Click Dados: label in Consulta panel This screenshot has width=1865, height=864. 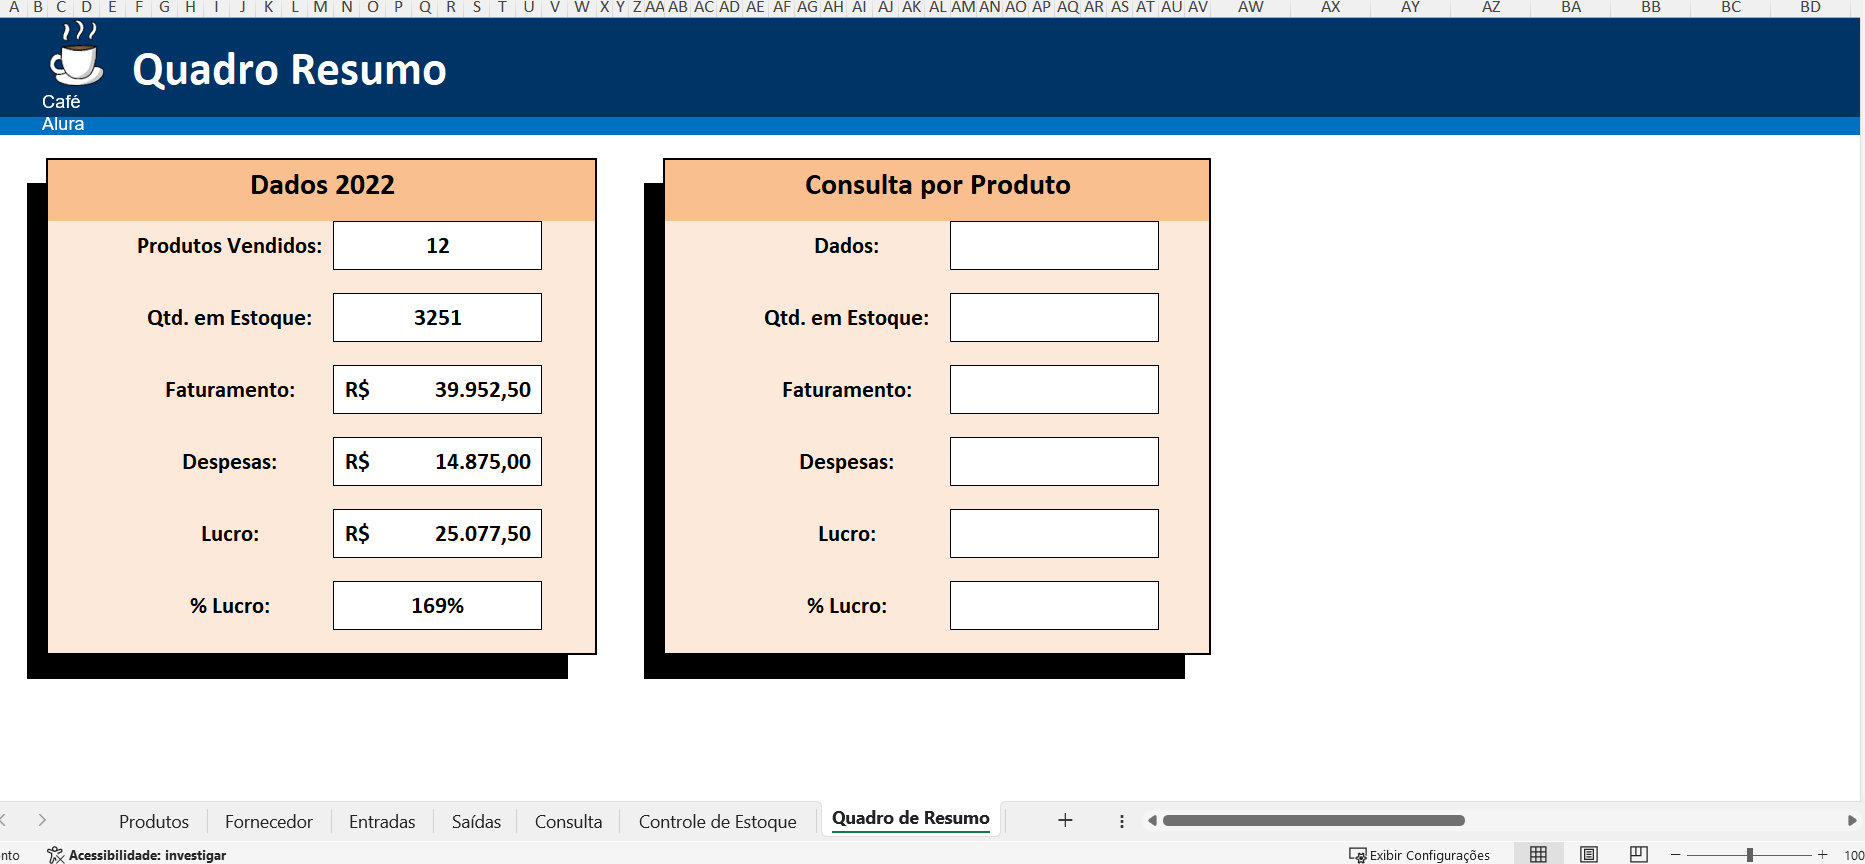pyautogui.click(x=846, y=246)
